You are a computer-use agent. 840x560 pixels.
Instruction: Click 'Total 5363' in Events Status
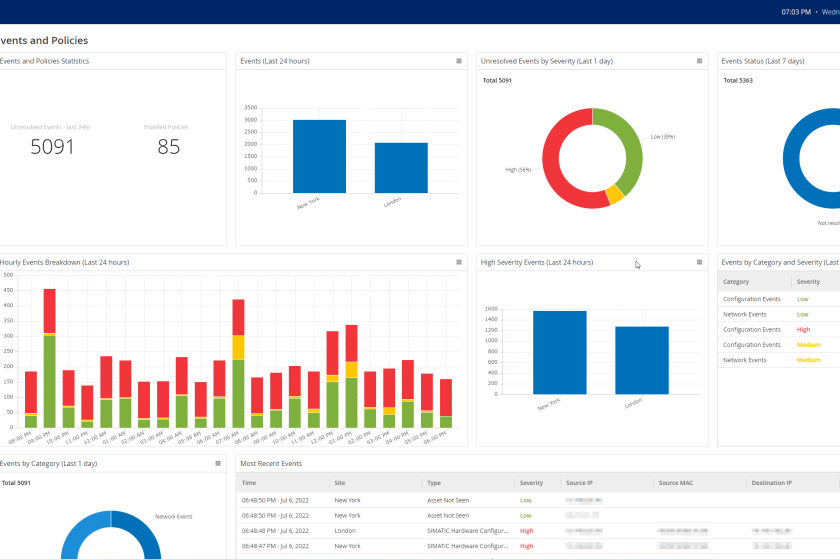738,80
